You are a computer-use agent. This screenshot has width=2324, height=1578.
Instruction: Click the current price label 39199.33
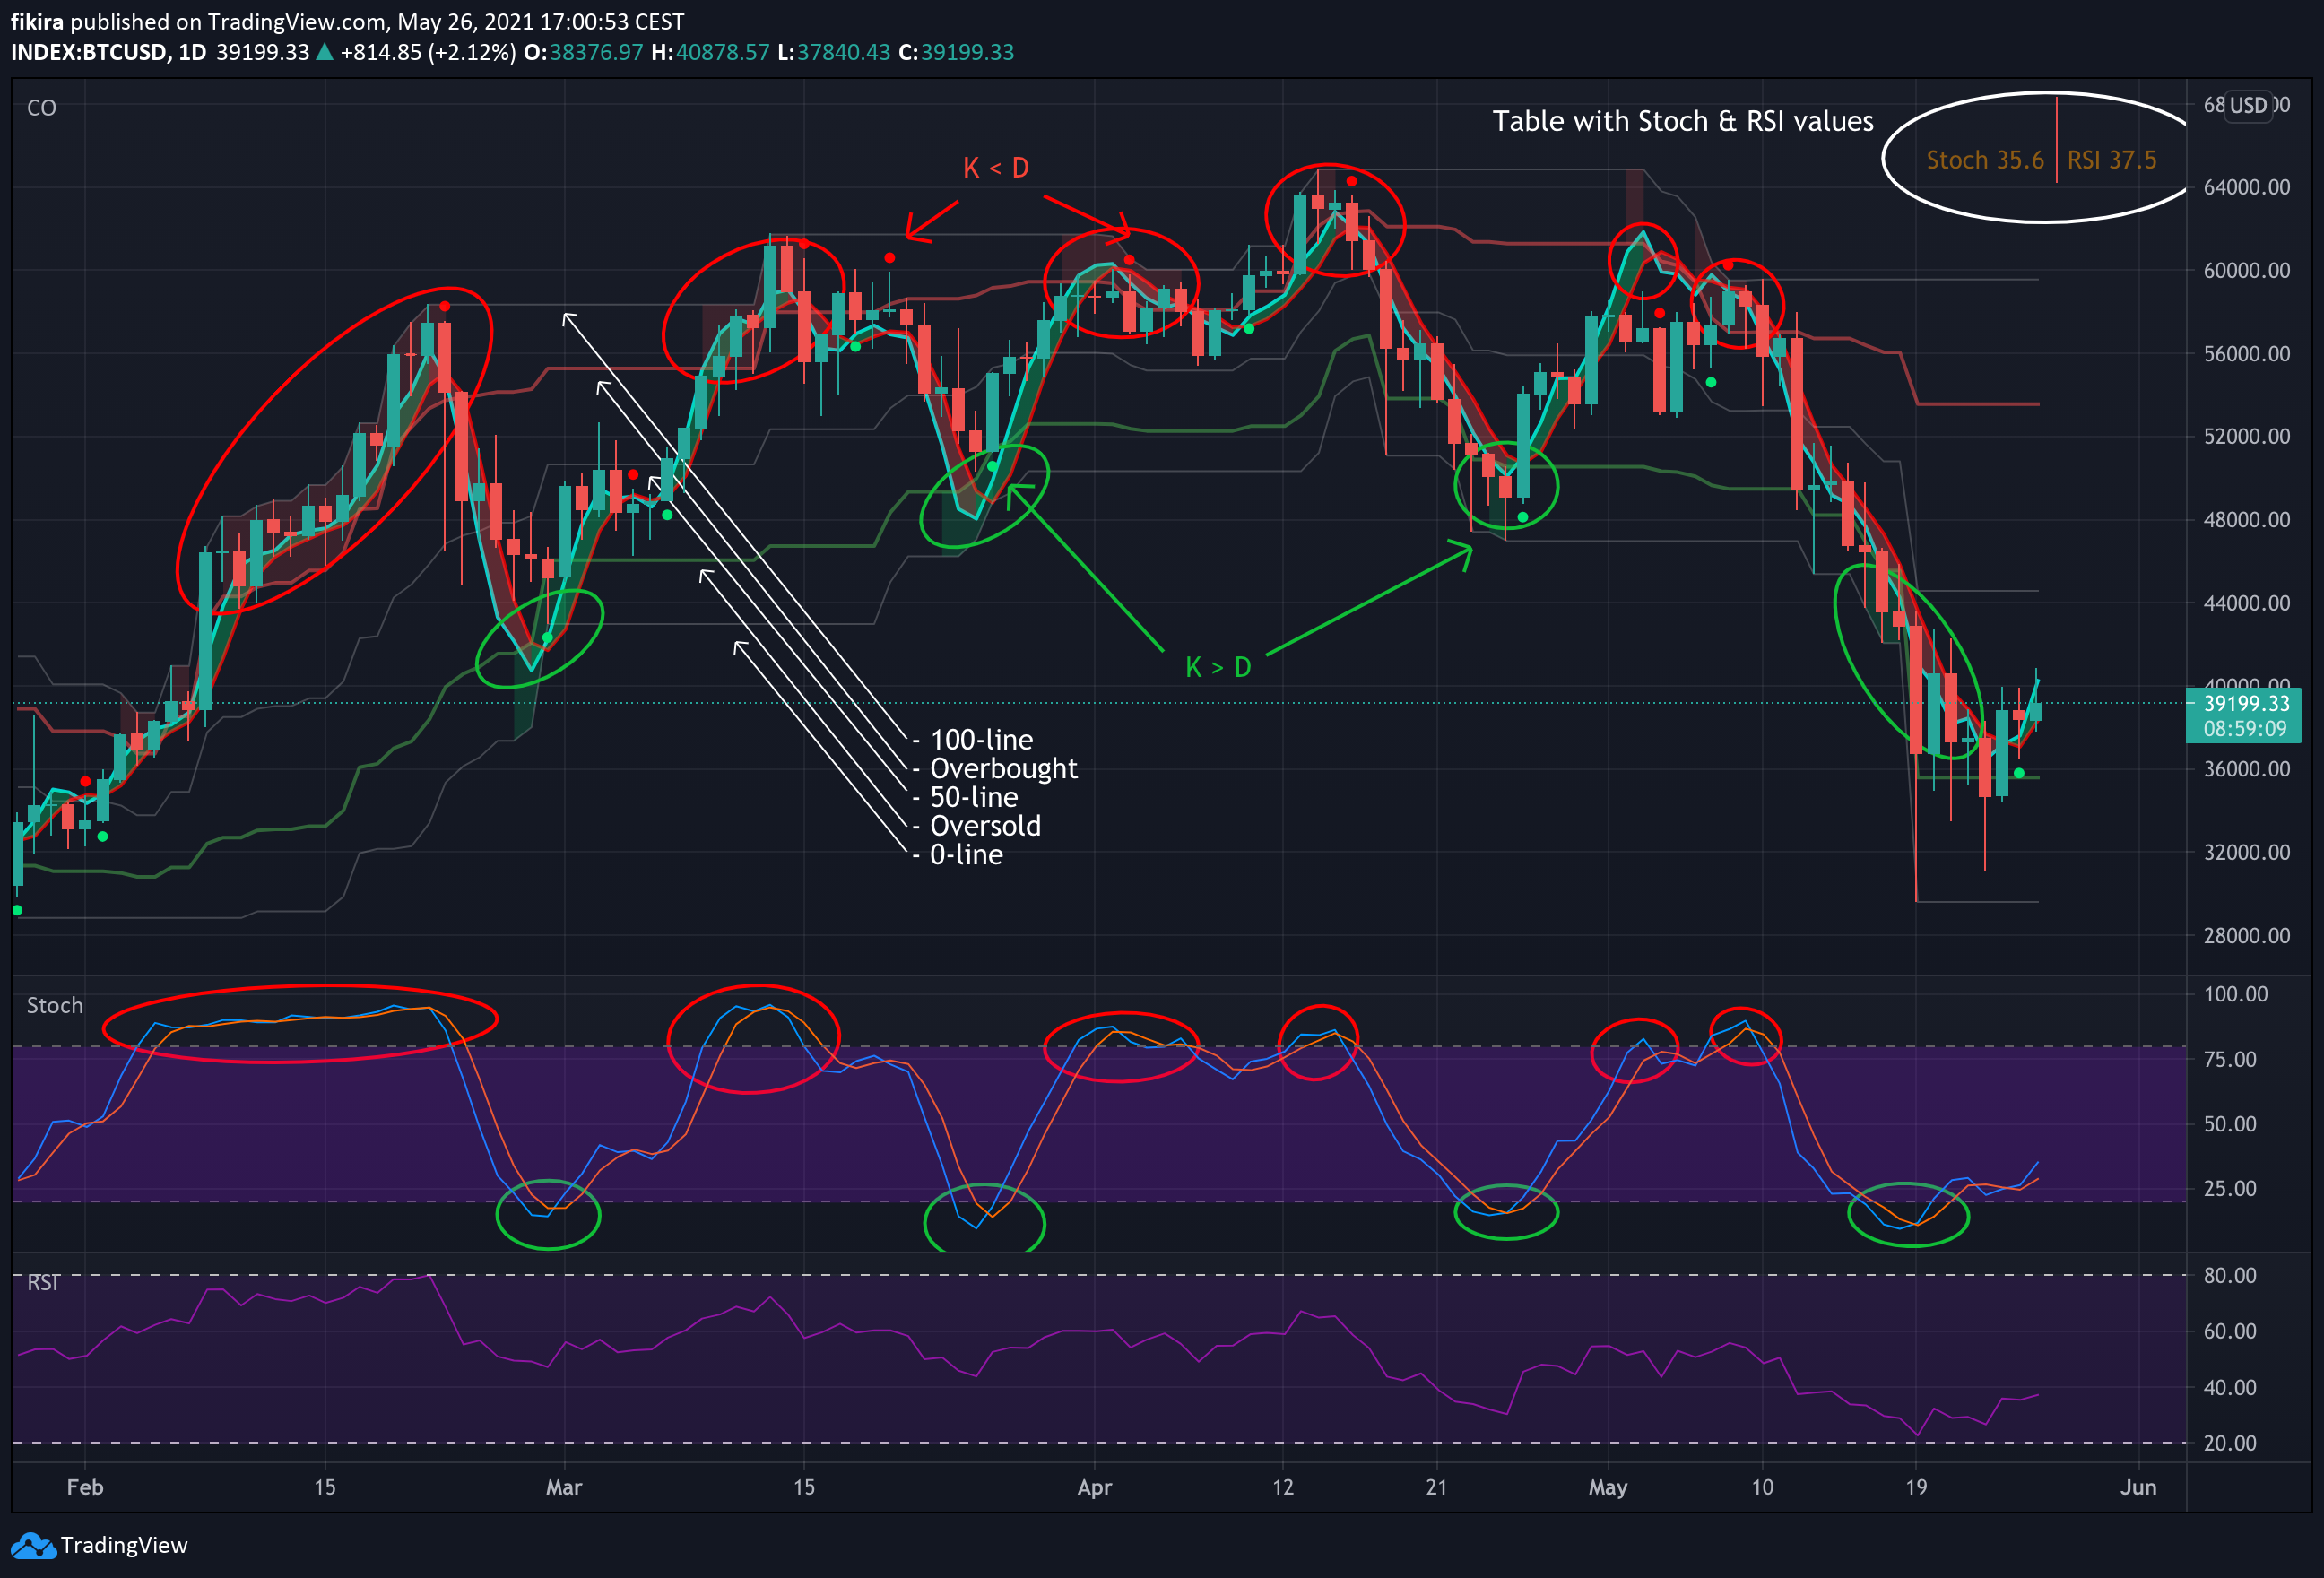2246,704
